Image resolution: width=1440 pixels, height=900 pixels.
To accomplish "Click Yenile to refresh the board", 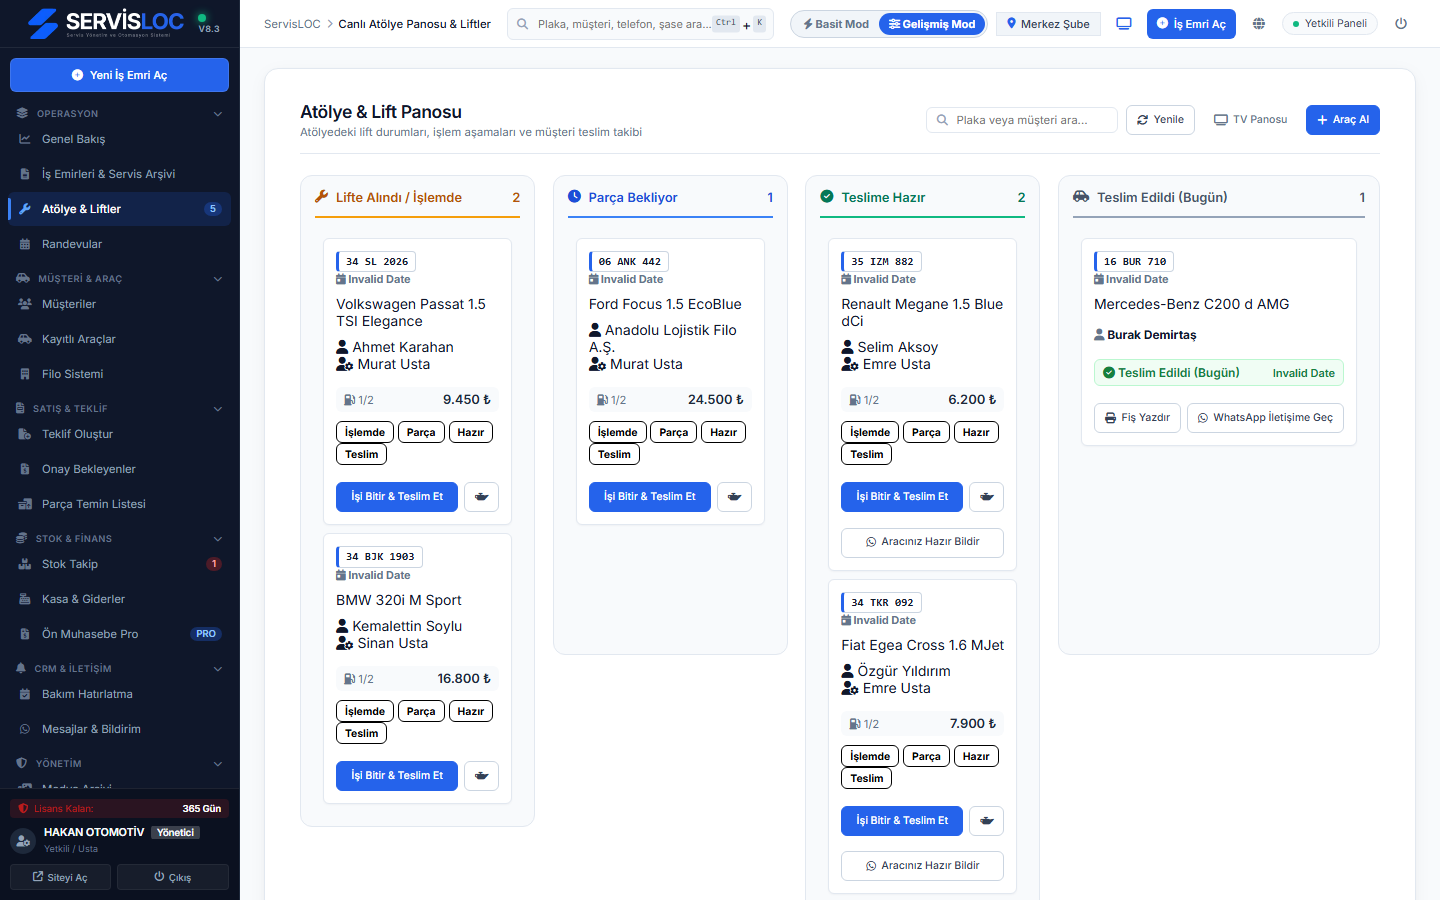I will [1160, 120].
